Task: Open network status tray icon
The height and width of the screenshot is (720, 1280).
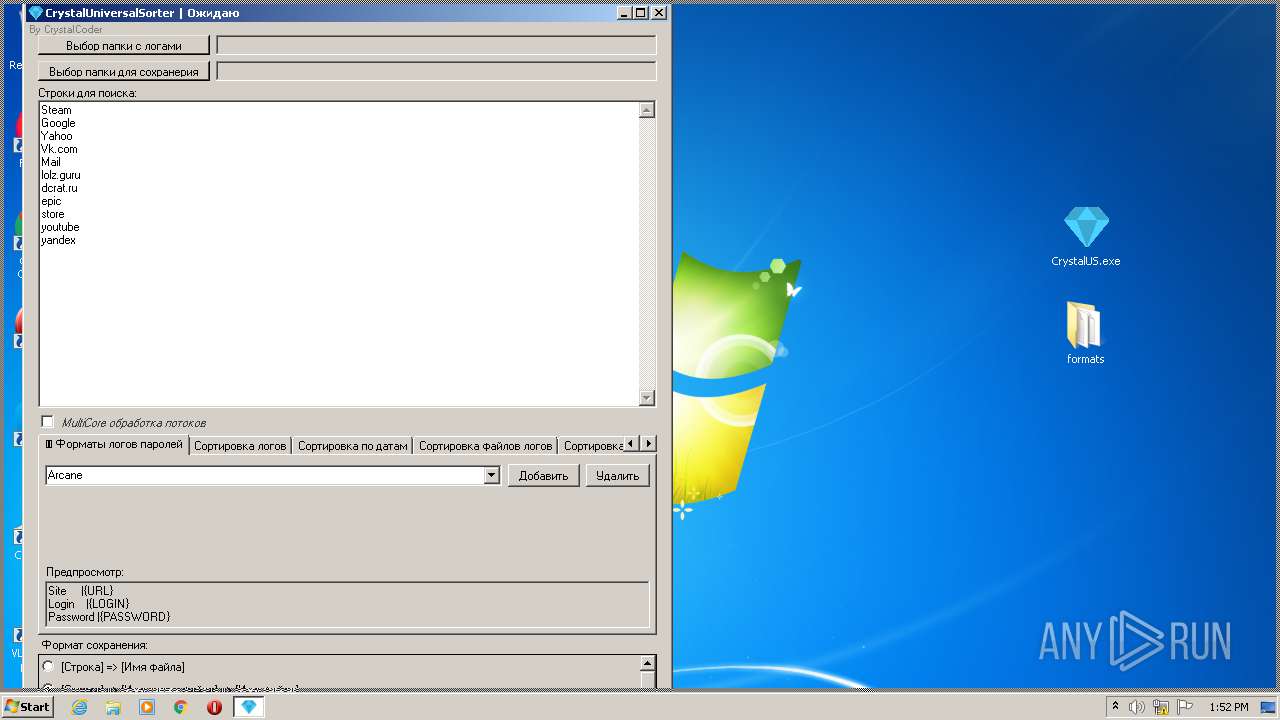Action: [1160, 707]
